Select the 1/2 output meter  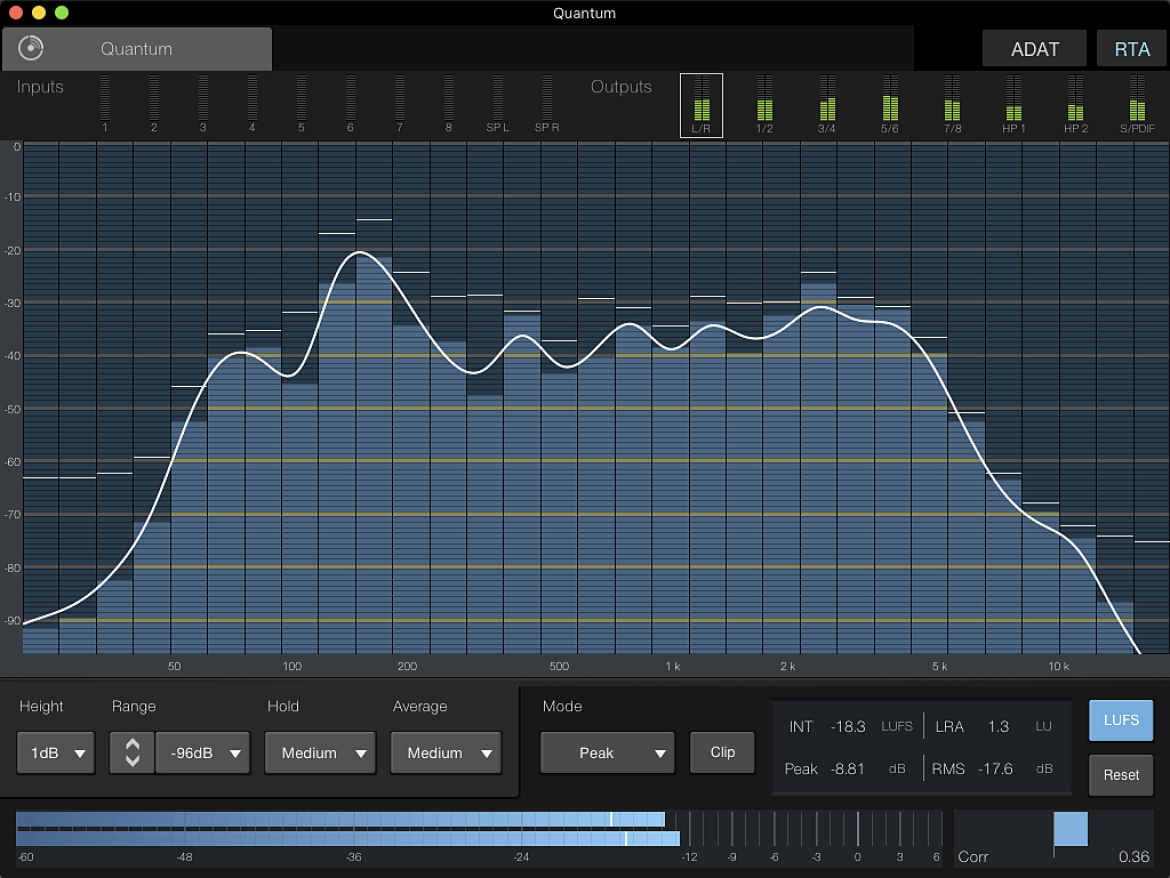click(764, 104)
